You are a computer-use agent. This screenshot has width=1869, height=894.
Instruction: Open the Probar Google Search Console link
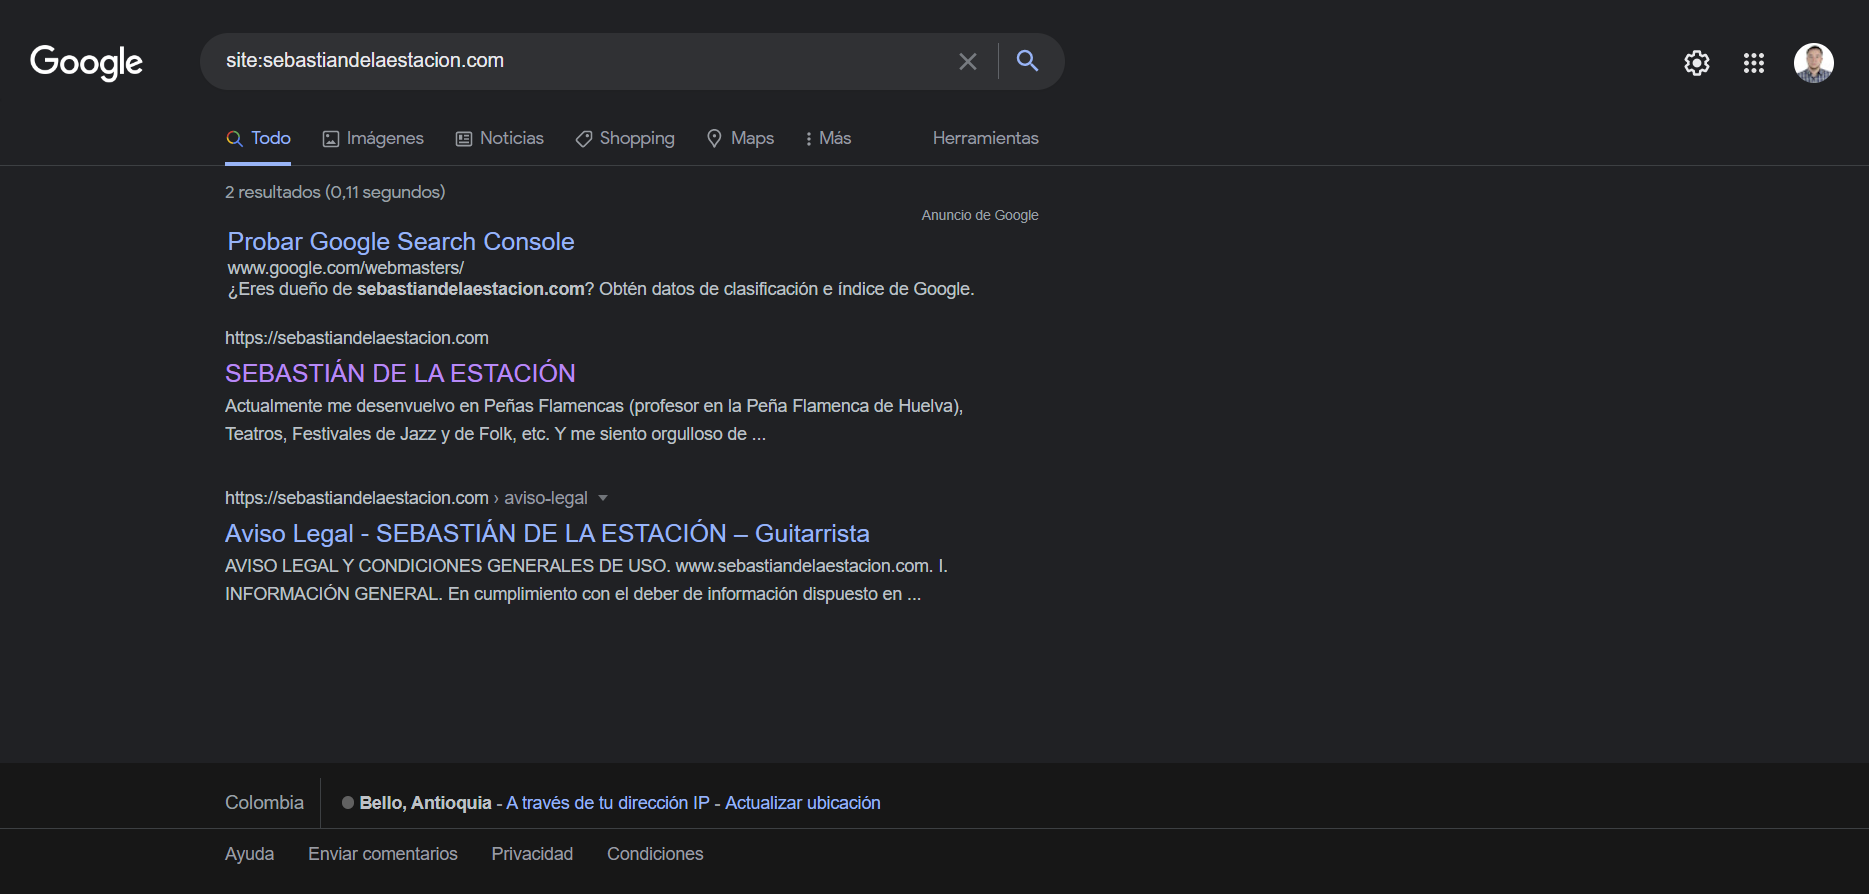pos(400,241)
